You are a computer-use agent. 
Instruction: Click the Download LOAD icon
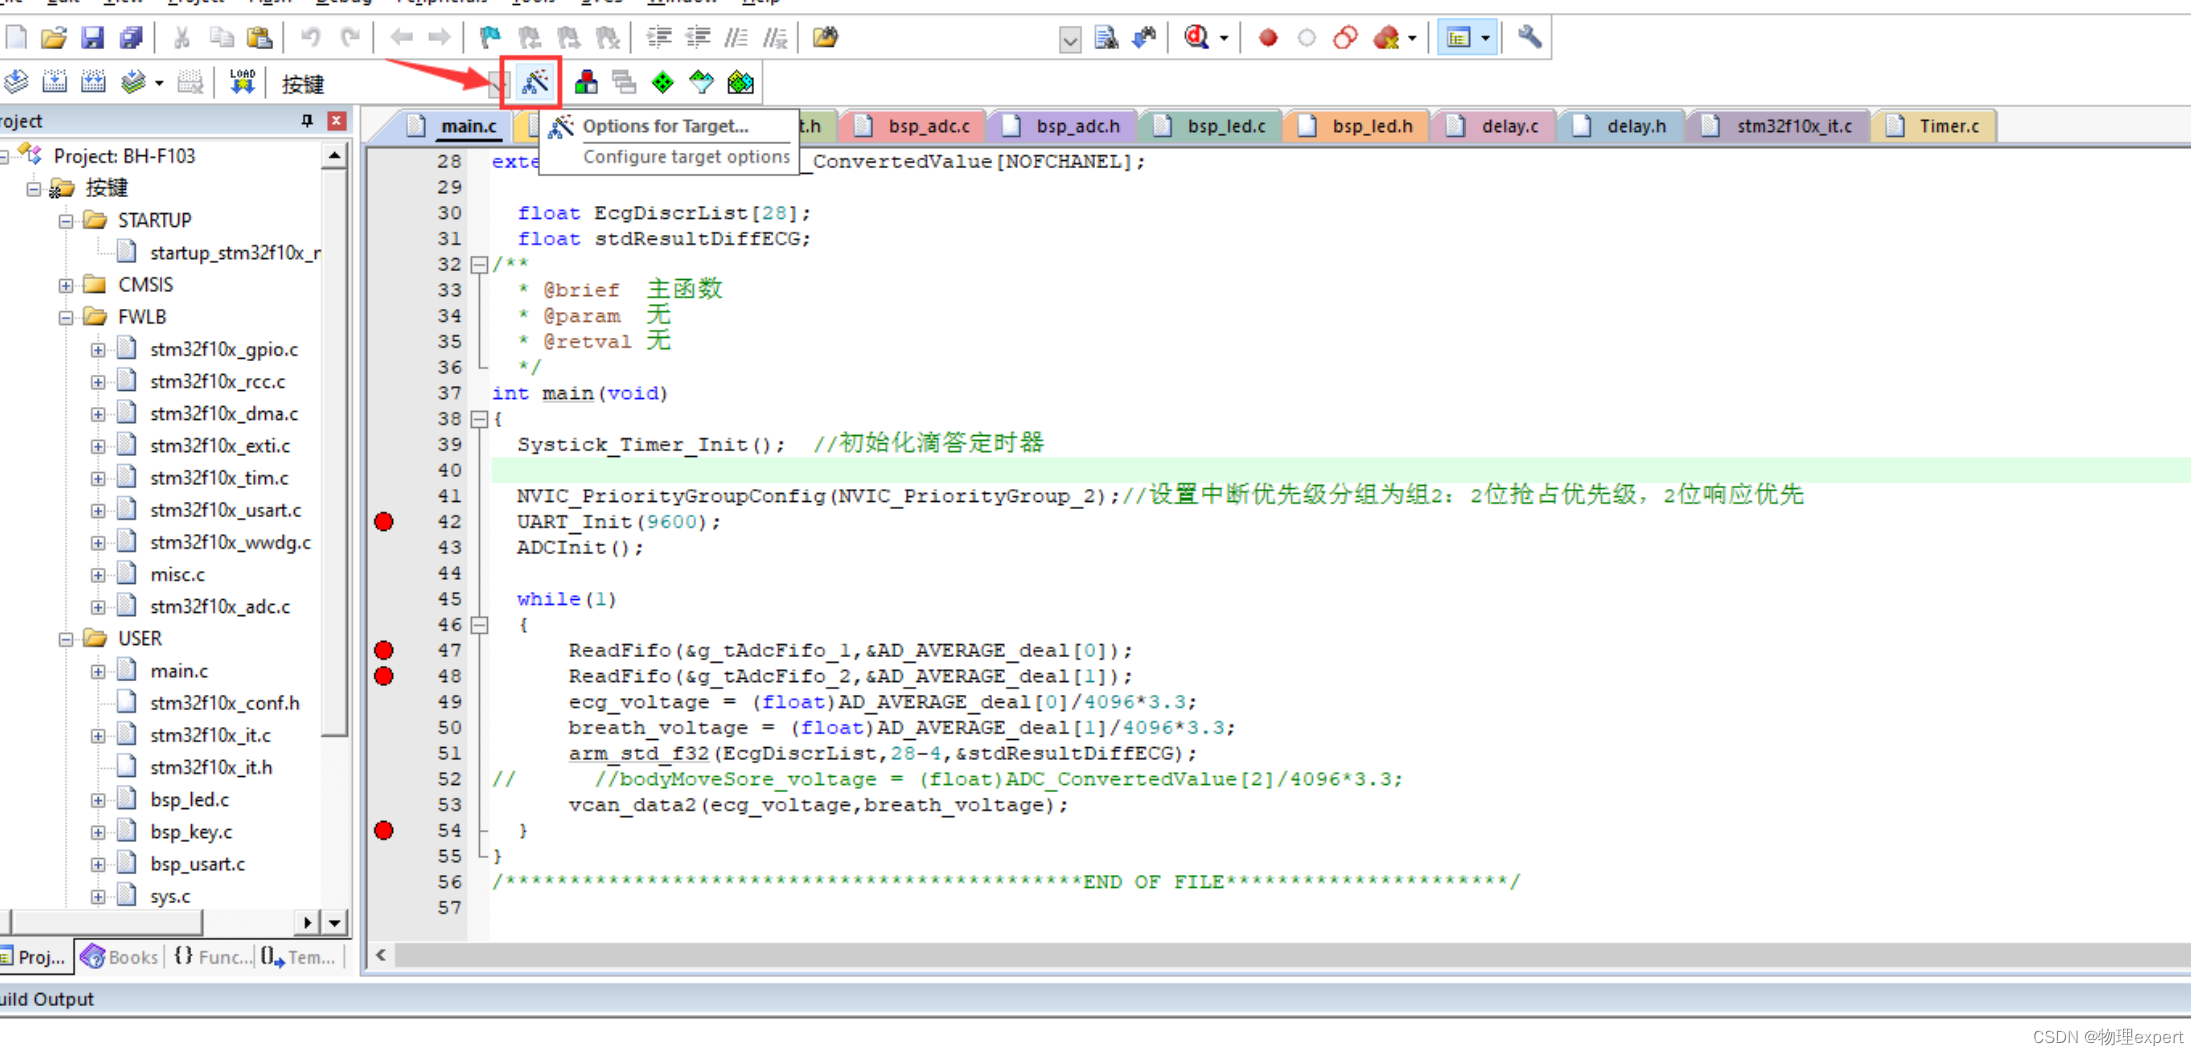pyautogui.click(x=242, y=82)
